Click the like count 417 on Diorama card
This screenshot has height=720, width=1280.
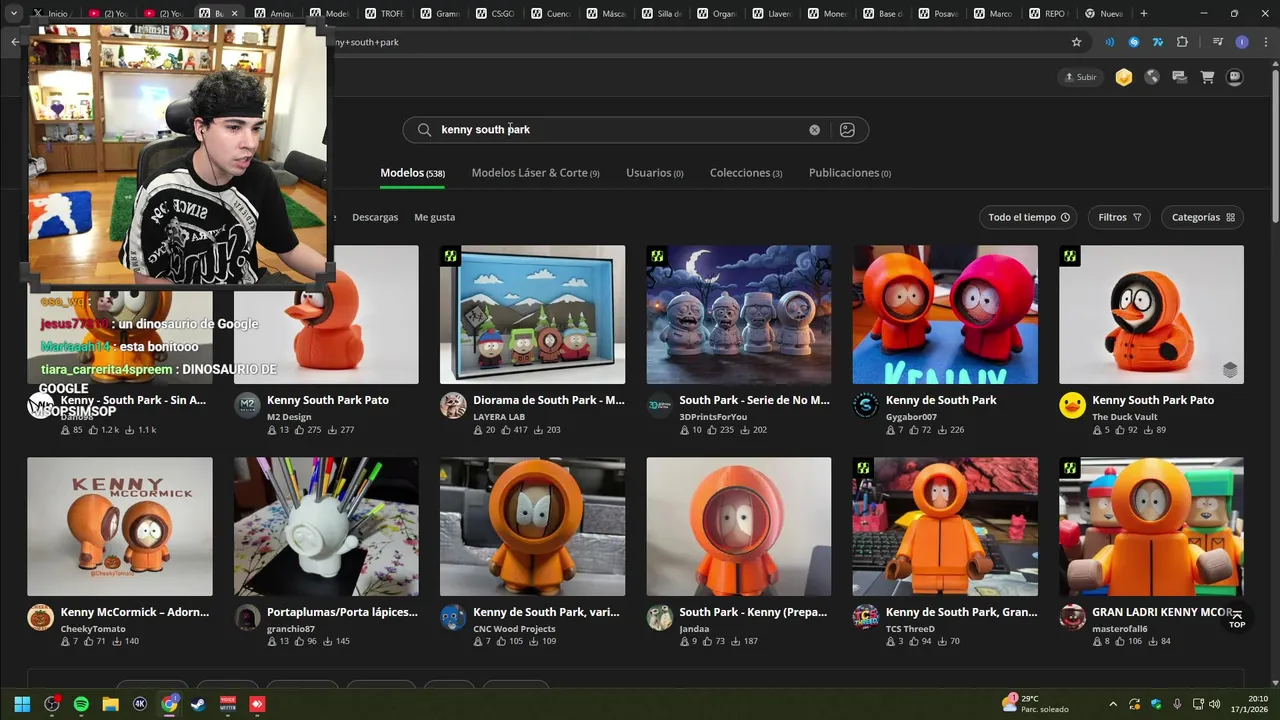point(513,430)
